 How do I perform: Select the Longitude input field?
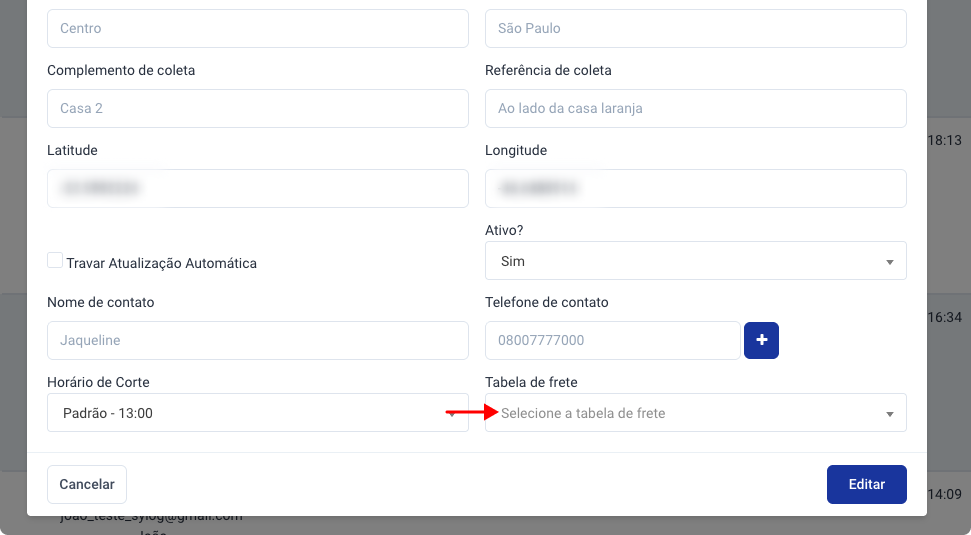pyautogui.click(x=695, y=188)
